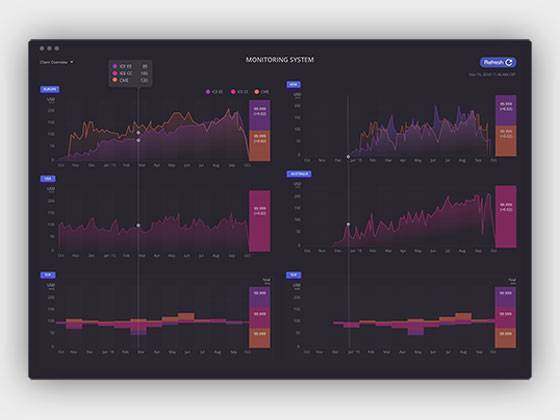Viewport: 560px width, 420px height.
Task: Toggle the purple series in the chart legend
Action: pyautogui.click(x=214, y=92)
